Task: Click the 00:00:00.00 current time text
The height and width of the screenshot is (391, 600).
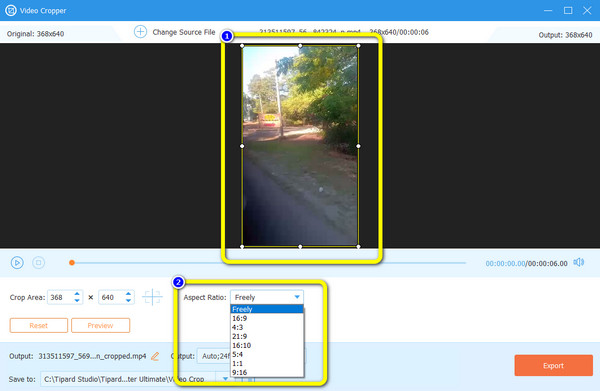Action: click(505, 264)
